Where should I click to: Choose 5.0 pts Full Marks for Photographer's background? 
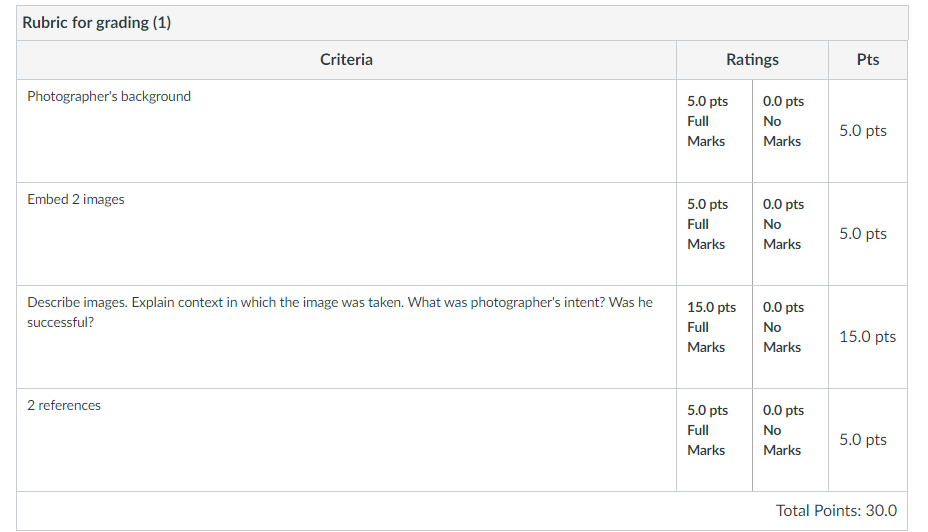click(714, 131)
